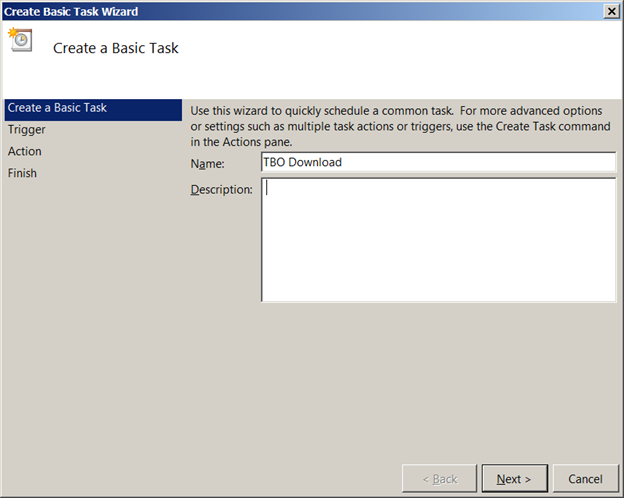Click the Name label
The image size is (624, 498).
tap(207, 164)
